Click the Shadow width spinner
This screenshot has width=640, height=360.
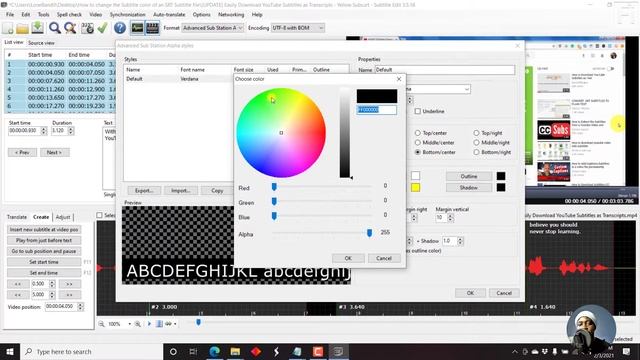(x=460, y=241)
